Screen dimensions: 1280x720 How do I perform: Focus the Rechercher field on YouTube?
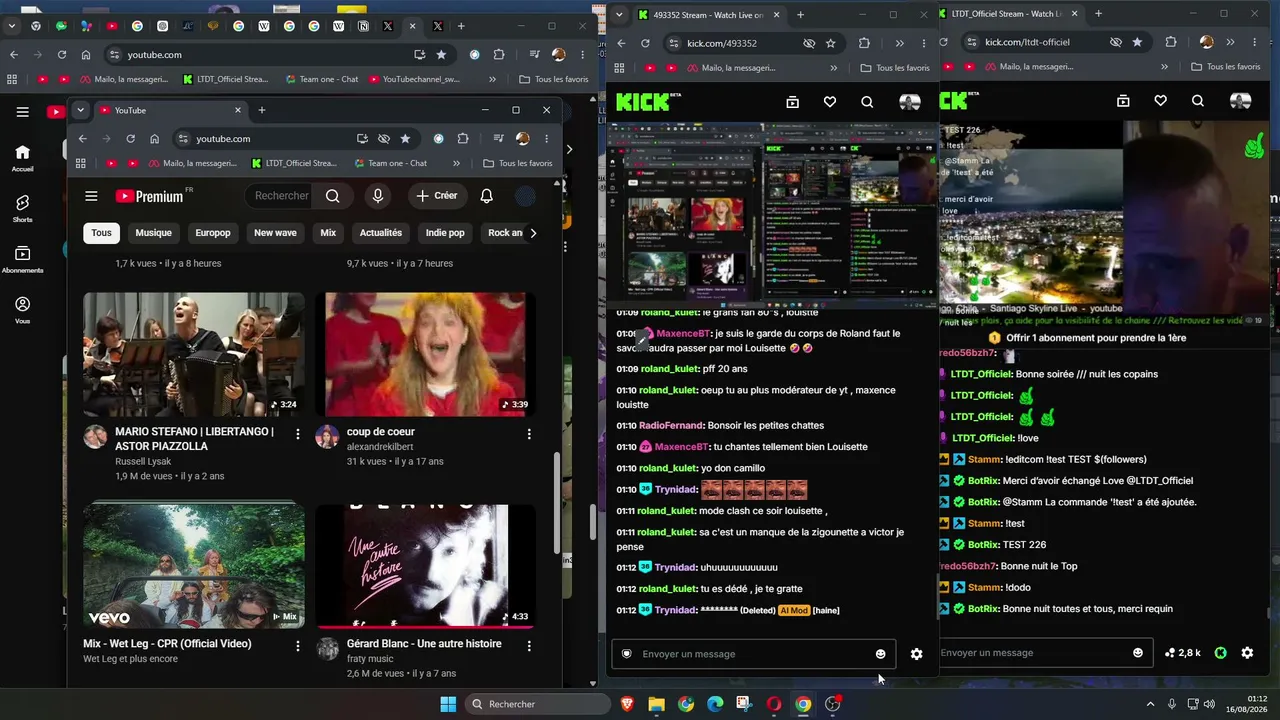tap(281, 196)
